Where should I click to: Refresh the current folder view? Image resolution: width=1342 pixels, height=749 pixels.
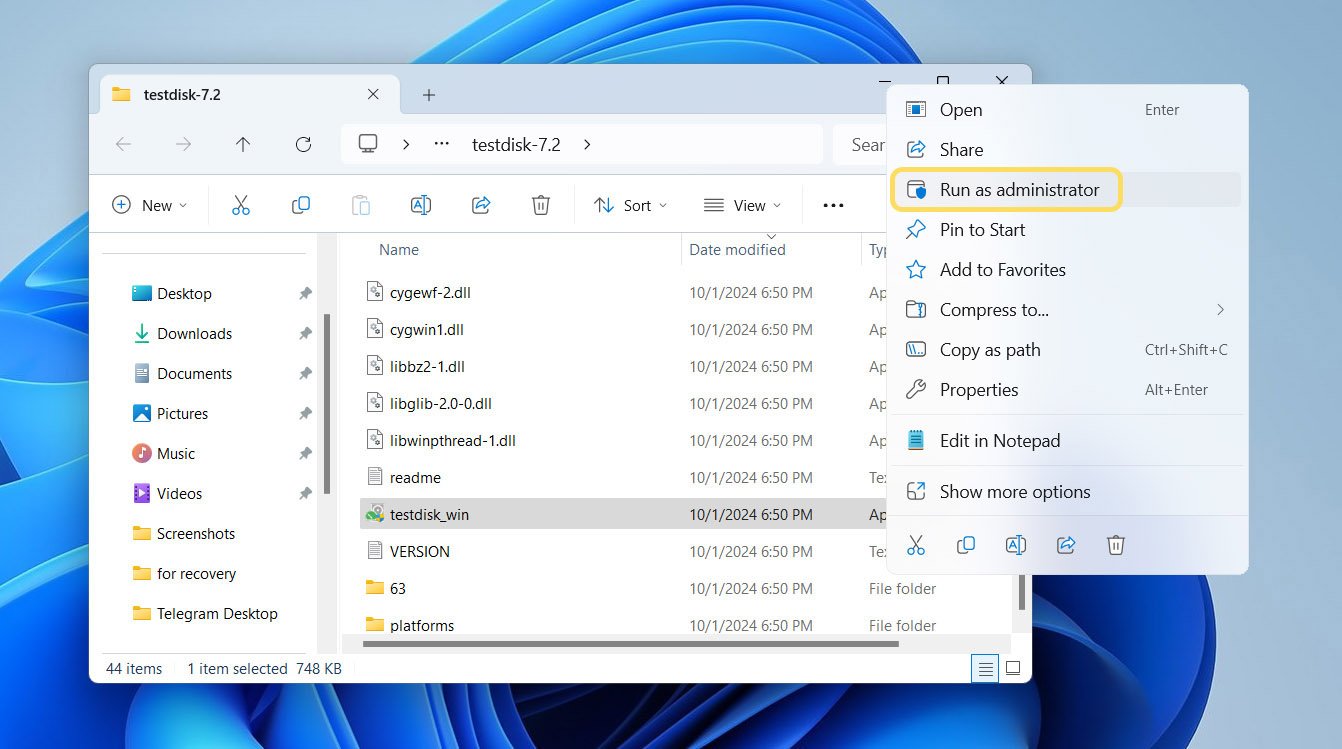click(x=303, y=144)
